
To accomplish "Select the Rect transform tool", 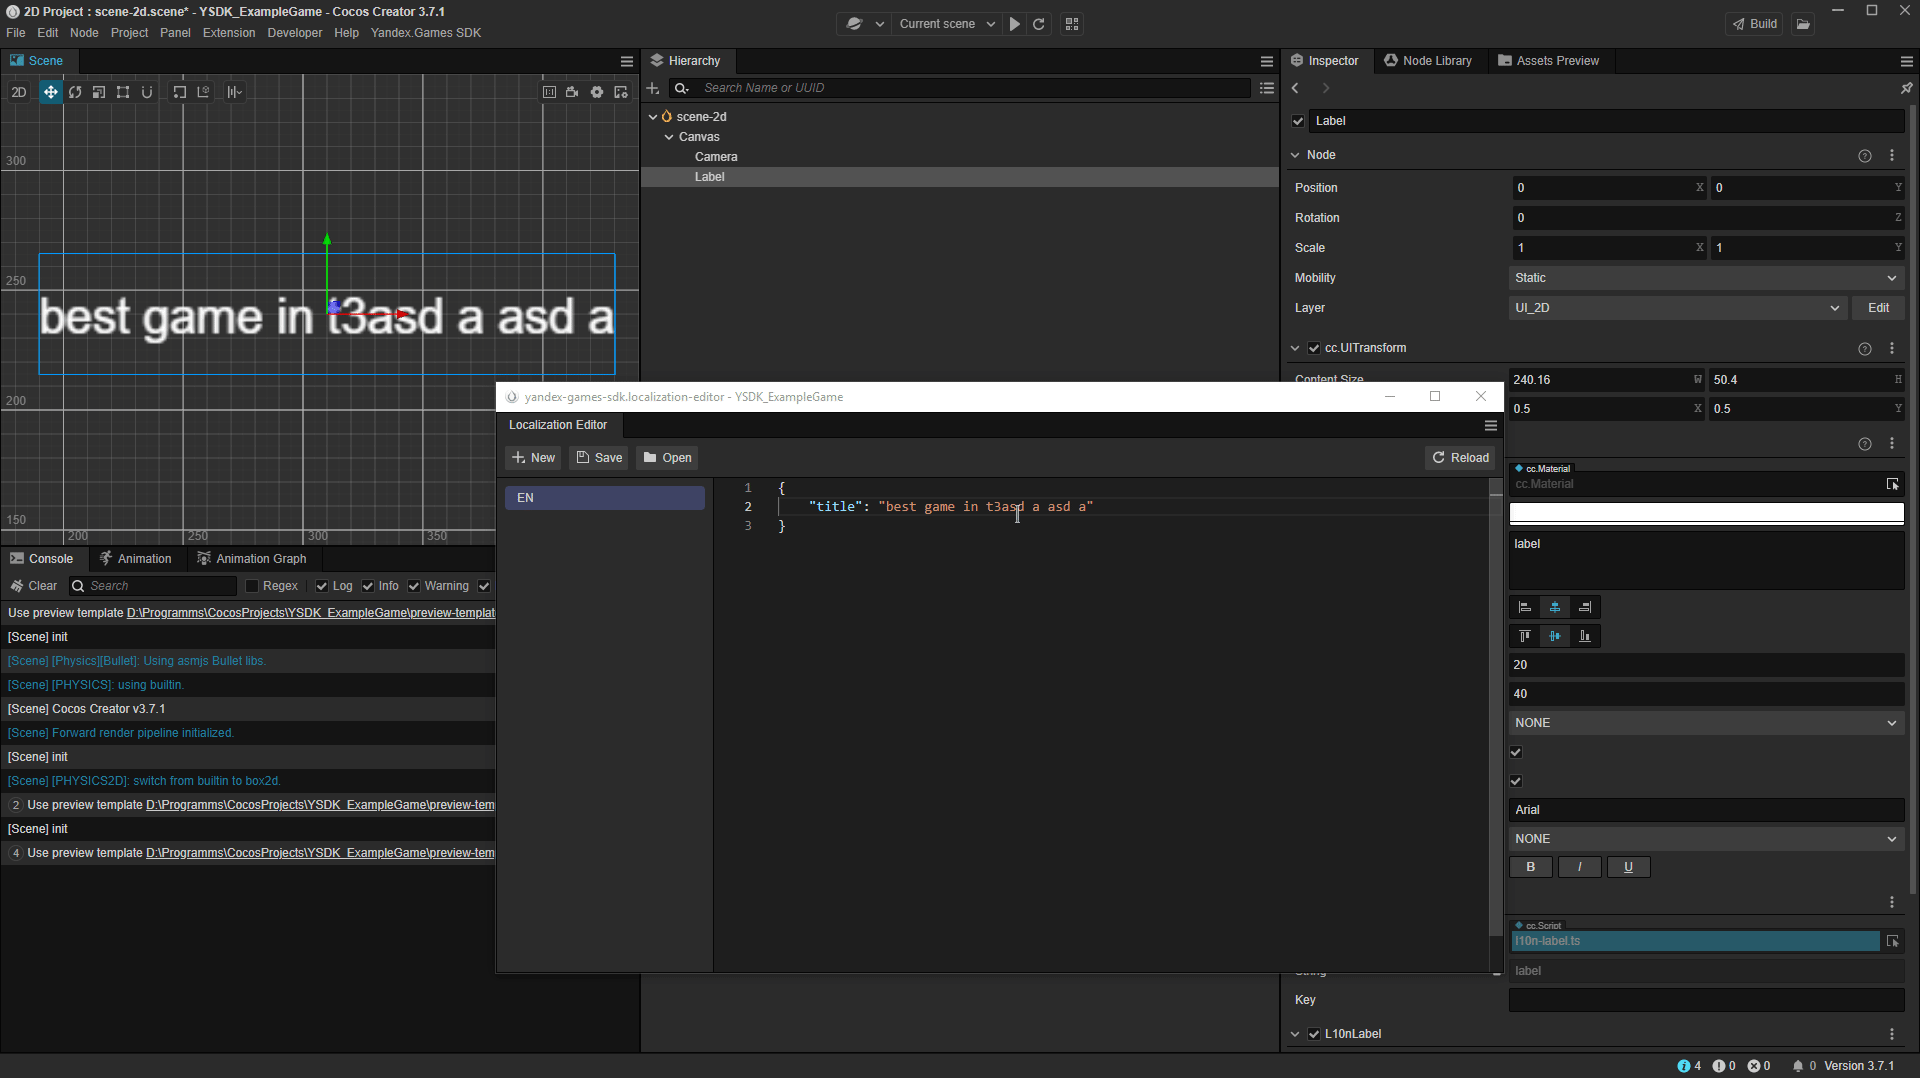I will pos(123,92).
